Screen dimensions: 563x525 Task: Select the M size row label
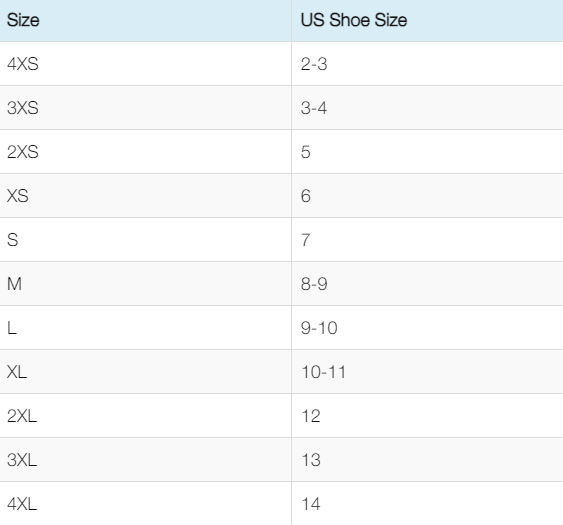pos(14,284)
